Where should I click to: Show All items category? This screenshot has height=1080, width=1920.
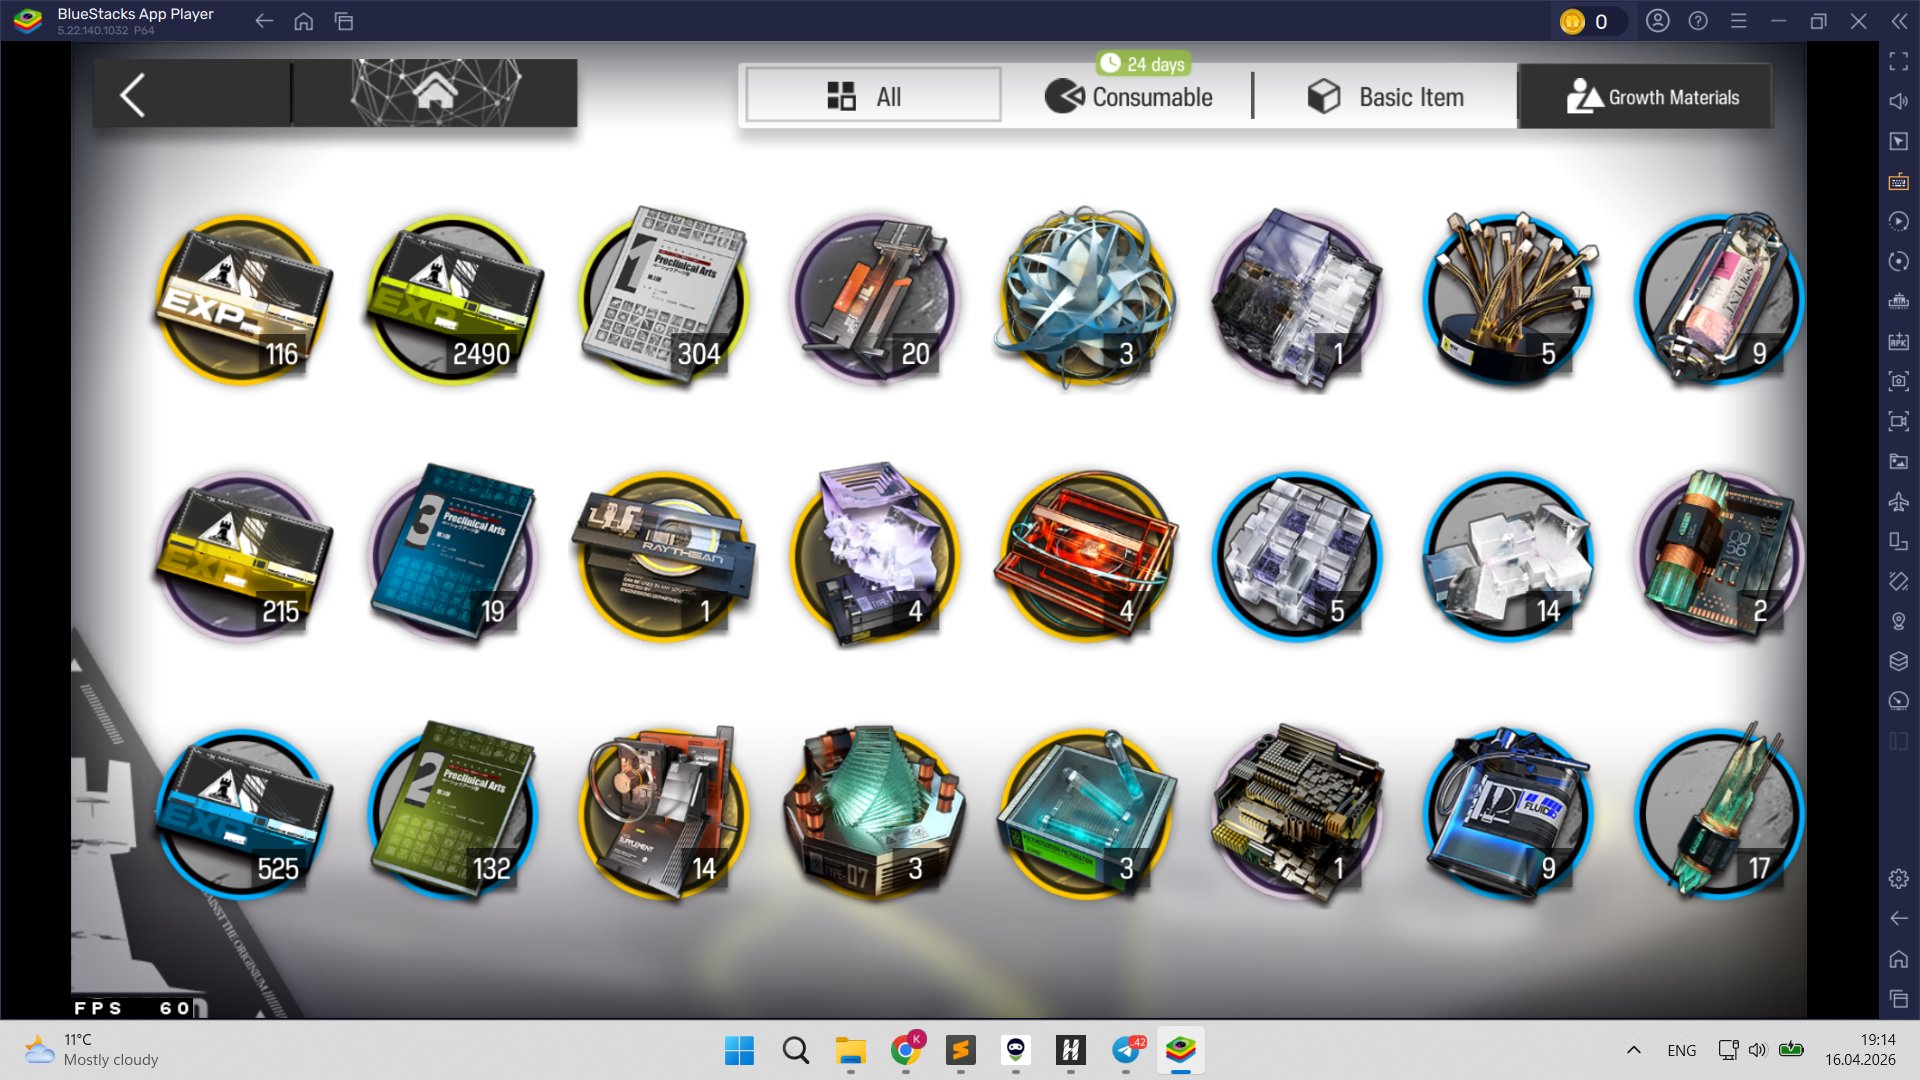872,96
